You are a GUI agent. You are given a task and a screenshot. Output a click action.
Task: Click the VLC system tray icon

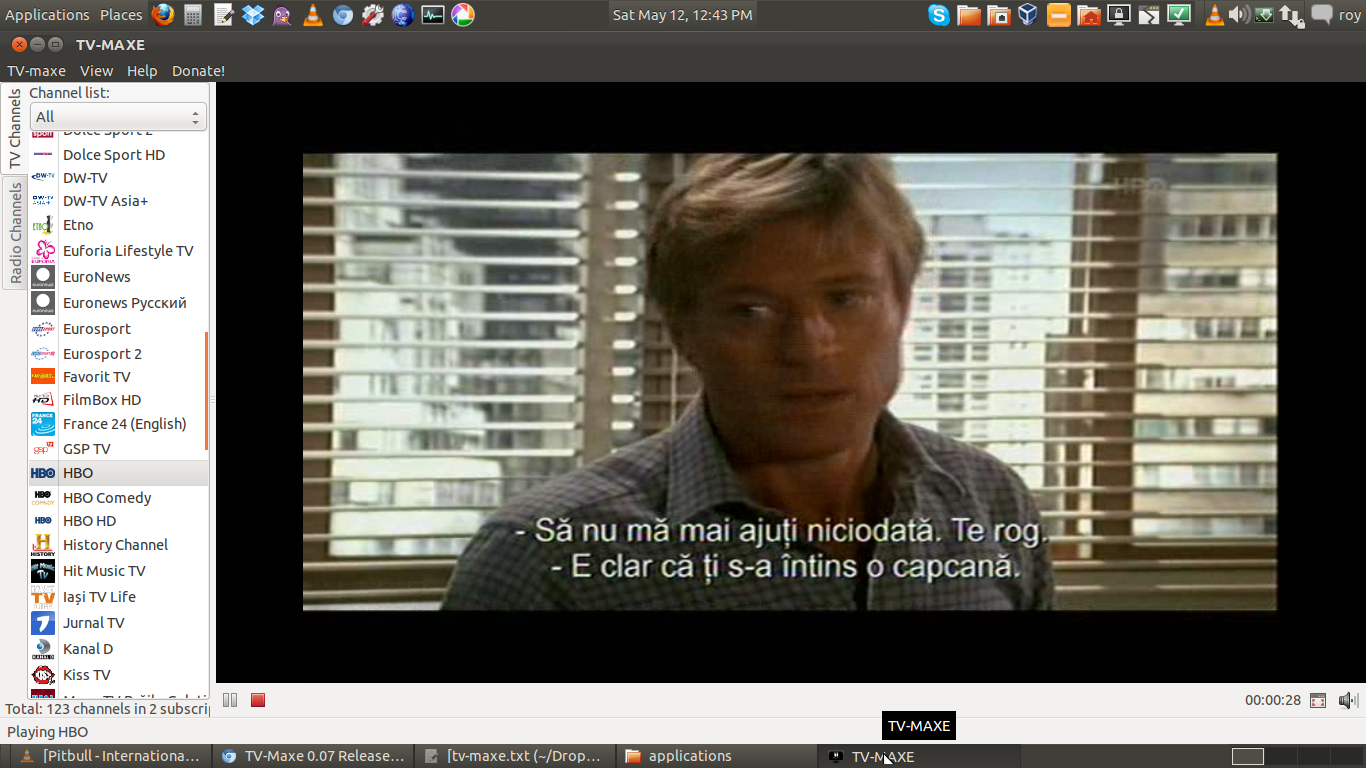(x=1215, y=15)
